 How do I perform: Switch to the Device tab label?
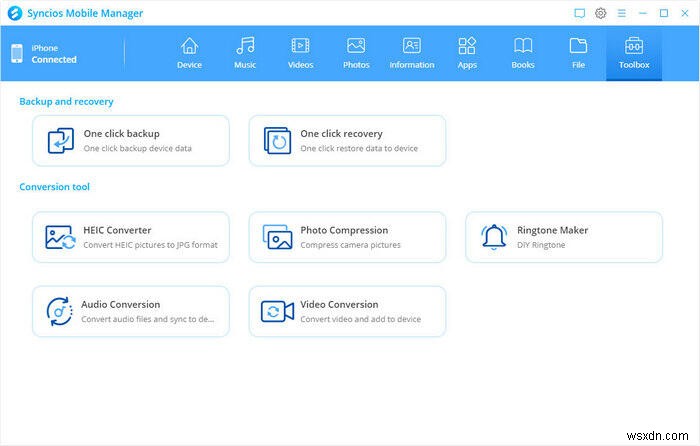click(189, 65)
